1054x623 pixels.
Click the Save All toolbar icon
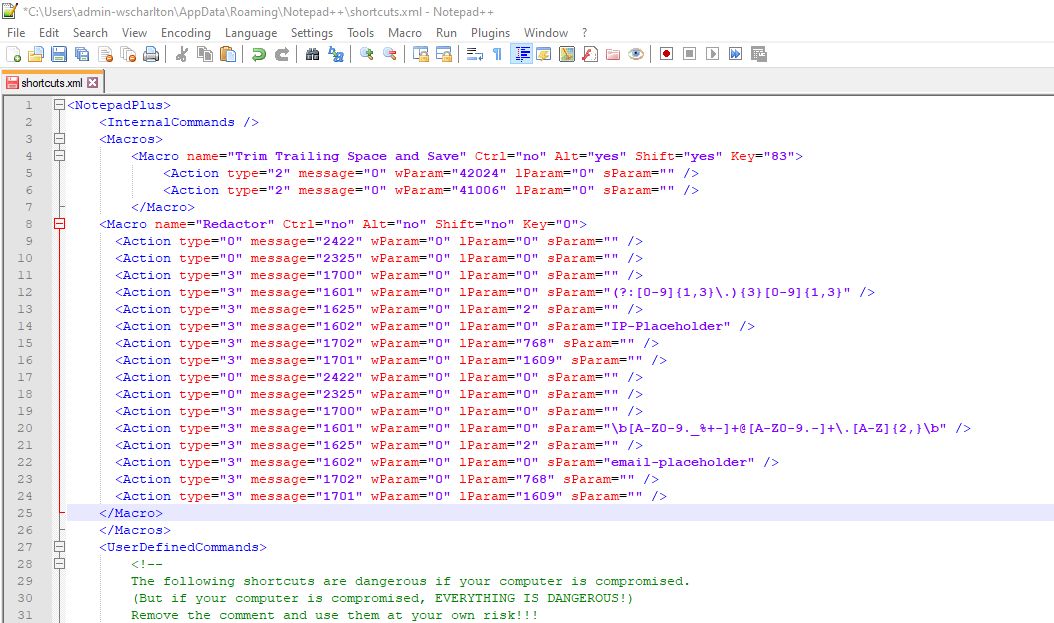[x=82, y=54]
